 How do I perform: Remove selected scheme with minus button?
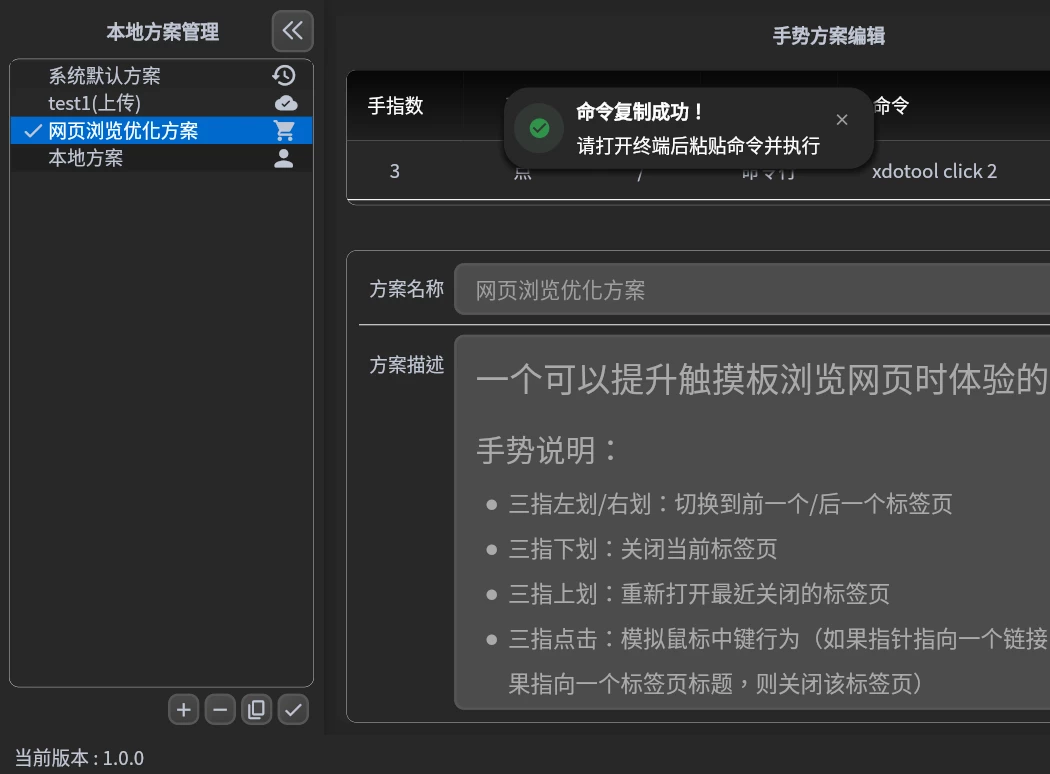click(220, 710)
